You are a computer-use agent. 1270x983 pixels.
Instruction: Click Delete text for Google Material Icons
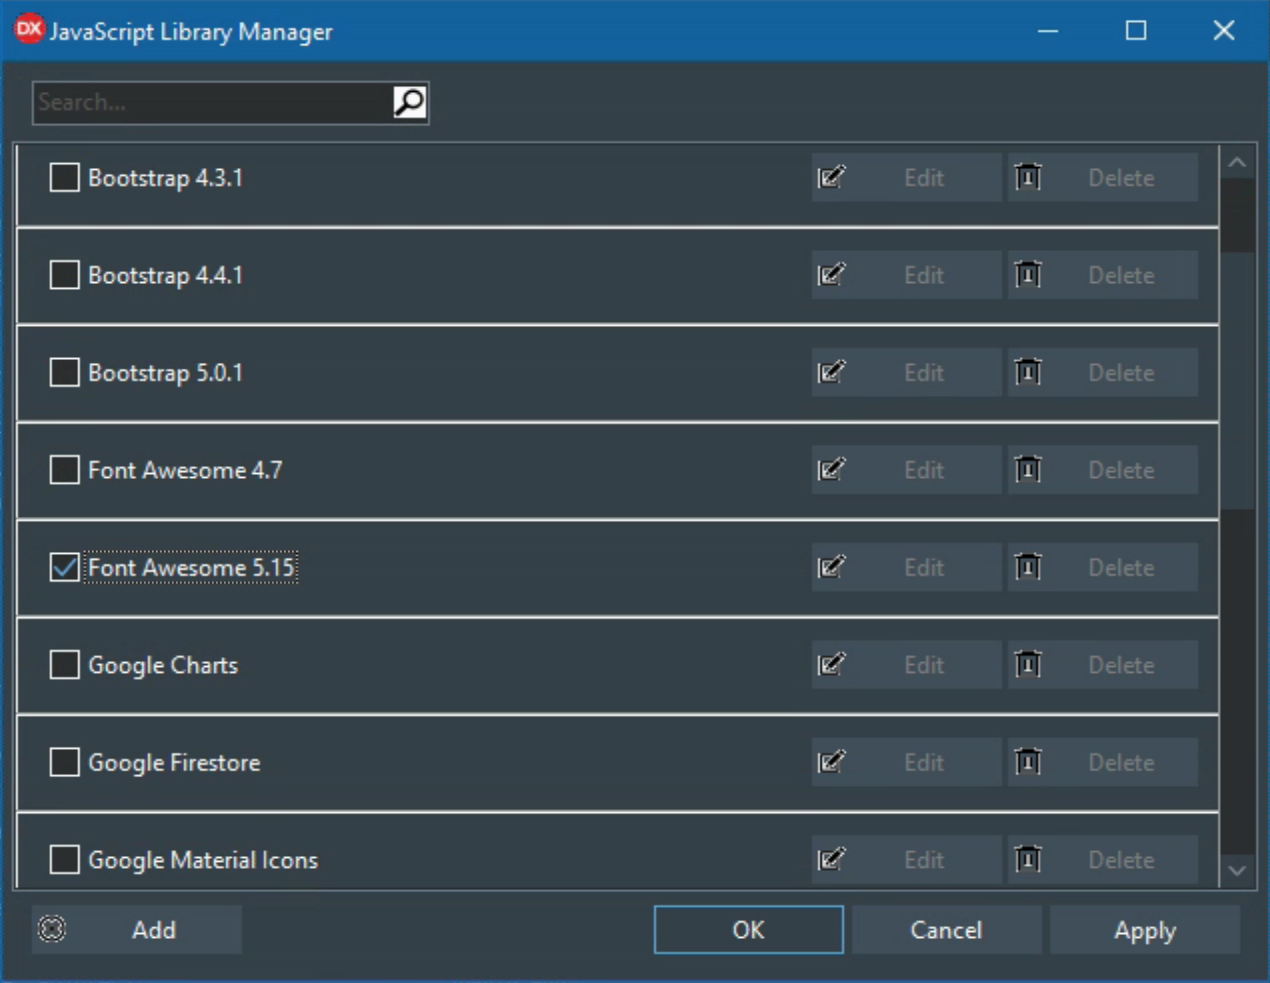pos(1121,860)
